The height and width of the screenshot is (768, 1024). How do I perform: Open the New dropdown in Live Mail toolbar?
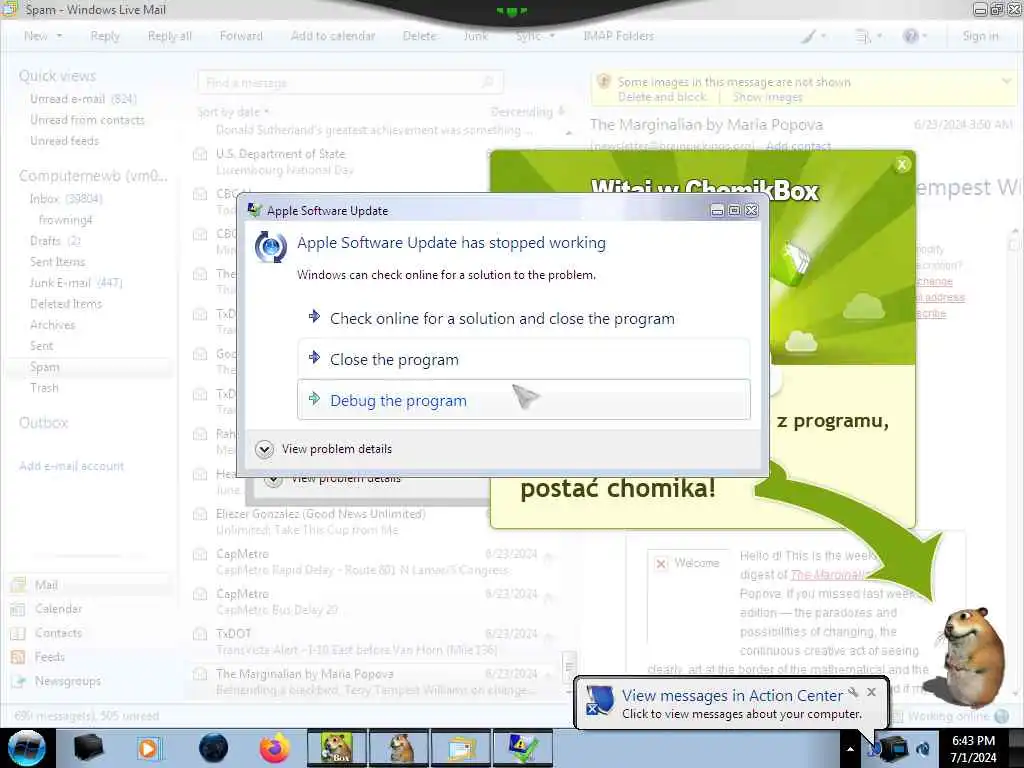(42, 36)
